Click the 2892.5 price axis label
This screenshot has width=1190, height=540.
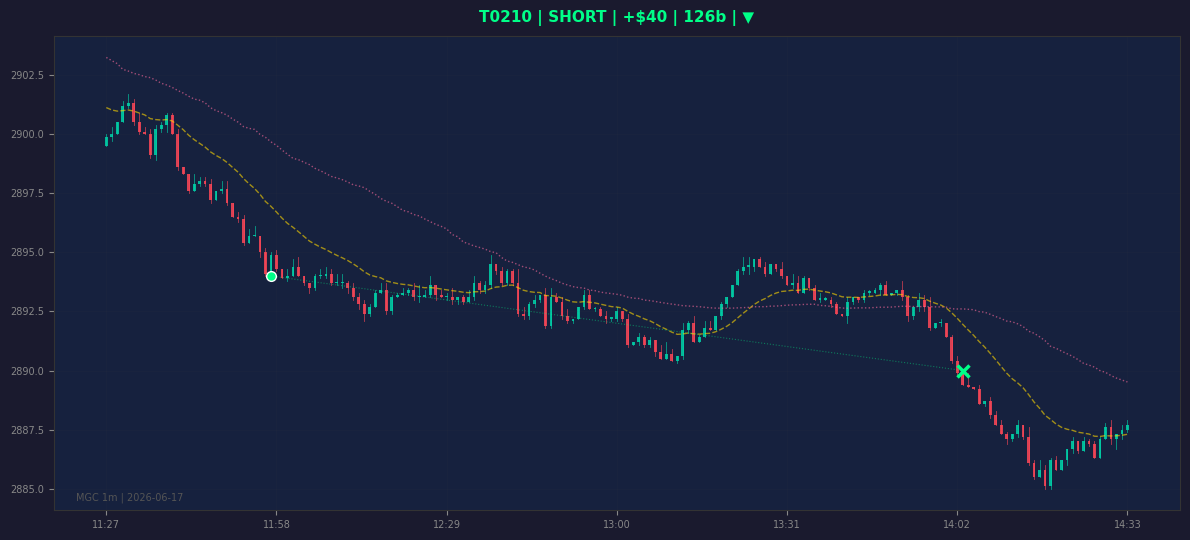(x=27, y=312)
